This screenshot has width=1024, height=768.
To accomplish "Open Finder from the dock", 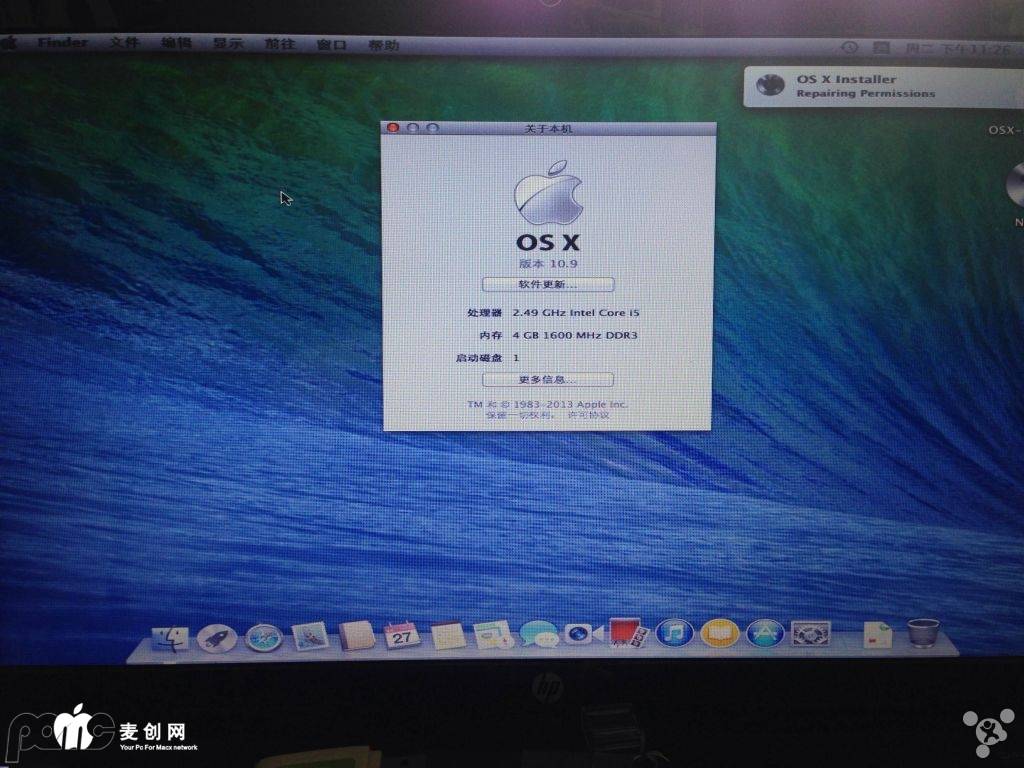I will click(x=170, y=636).
